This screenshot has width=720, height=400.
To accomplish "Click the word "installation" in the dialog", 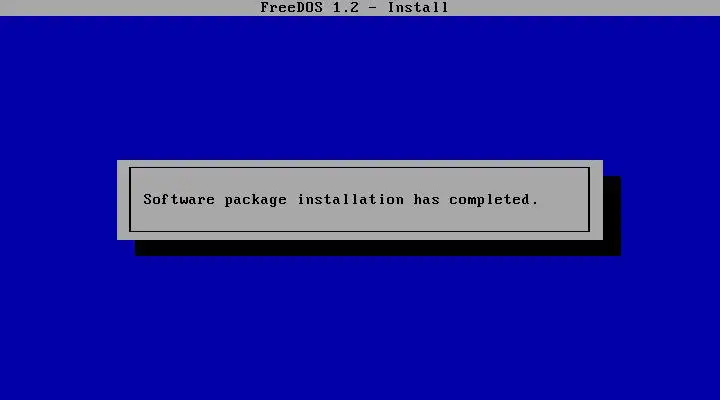I will (x=350, y=199).
